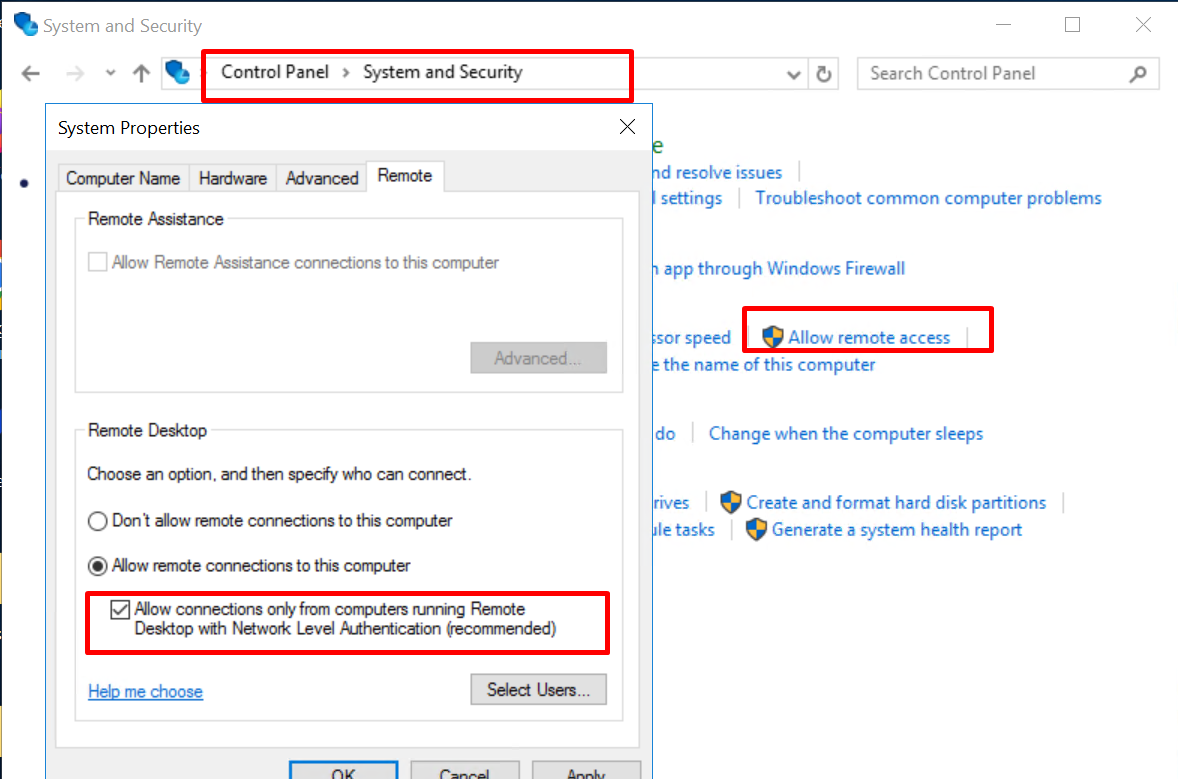Click the Select Users button
The height and width of the screenshot is (779, 1178).
(x=539, y=690)
